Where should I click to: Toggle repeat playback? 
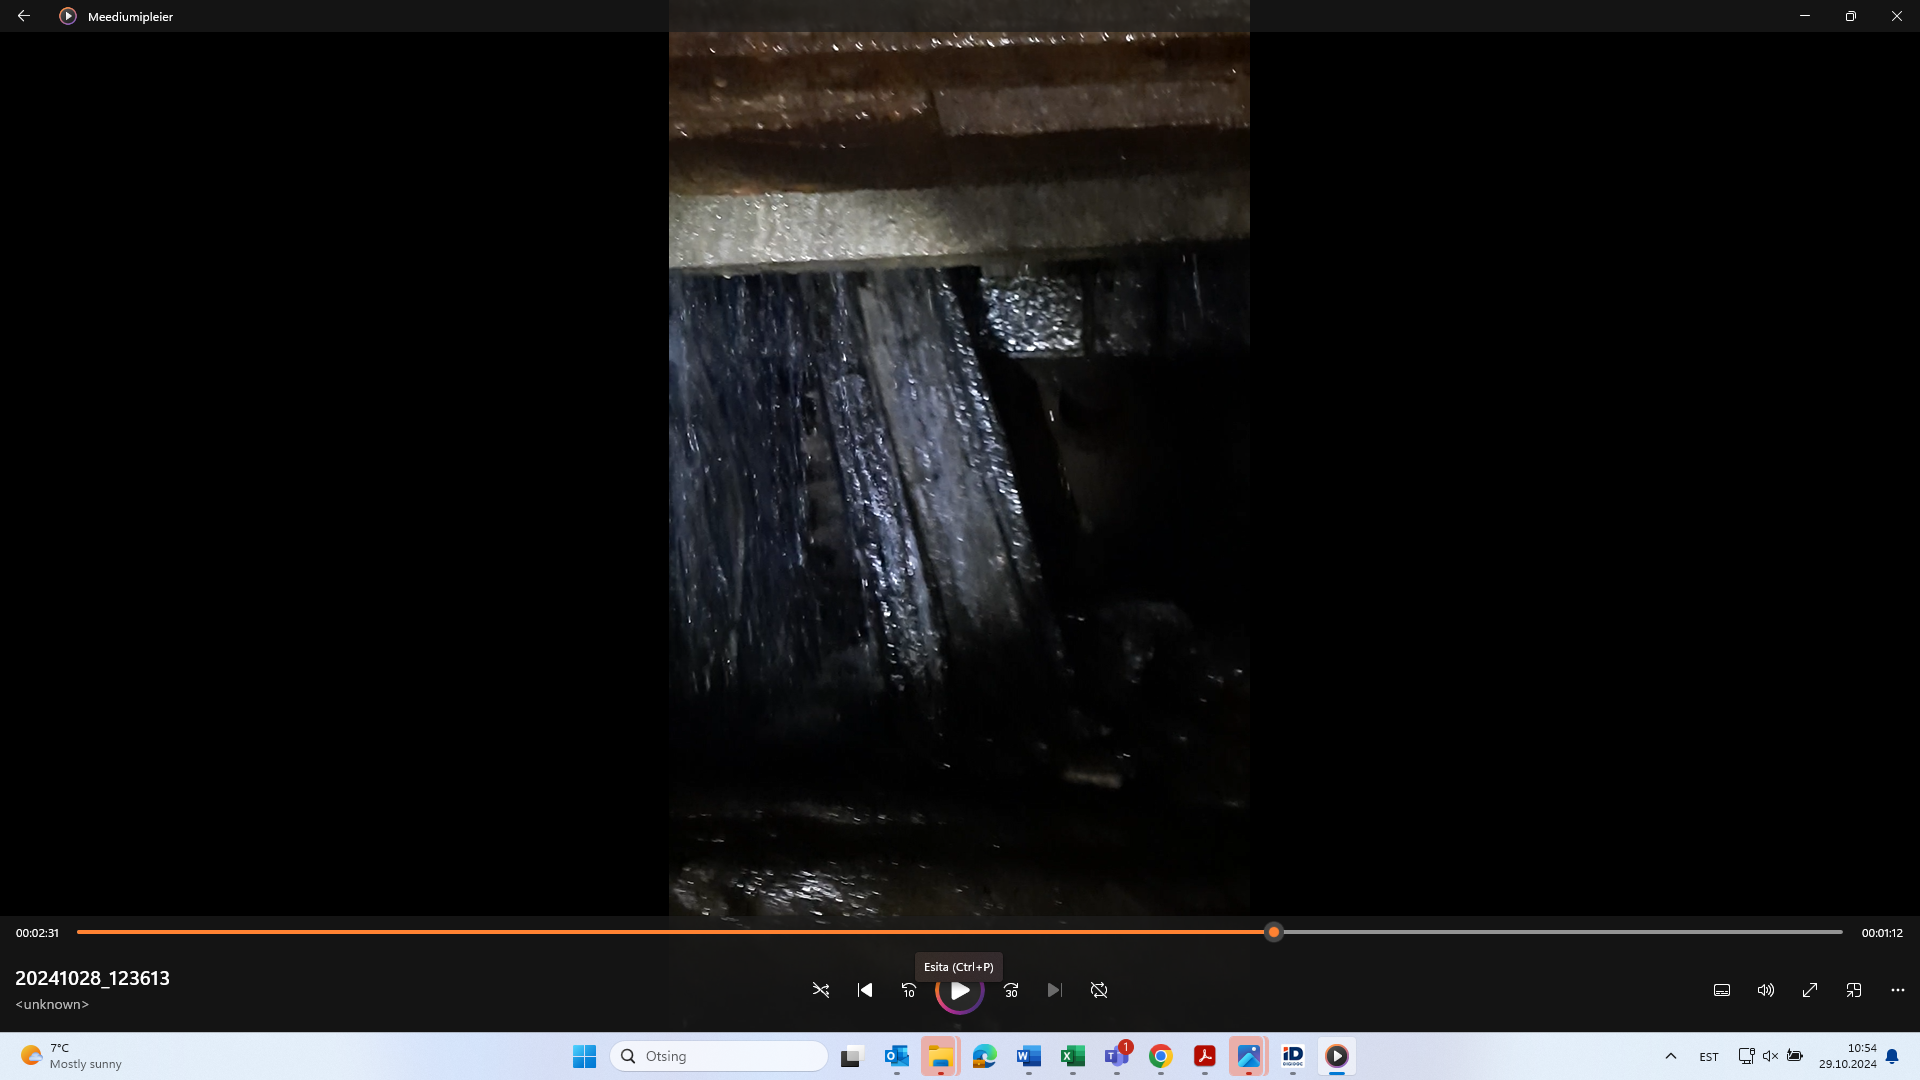1099,990
